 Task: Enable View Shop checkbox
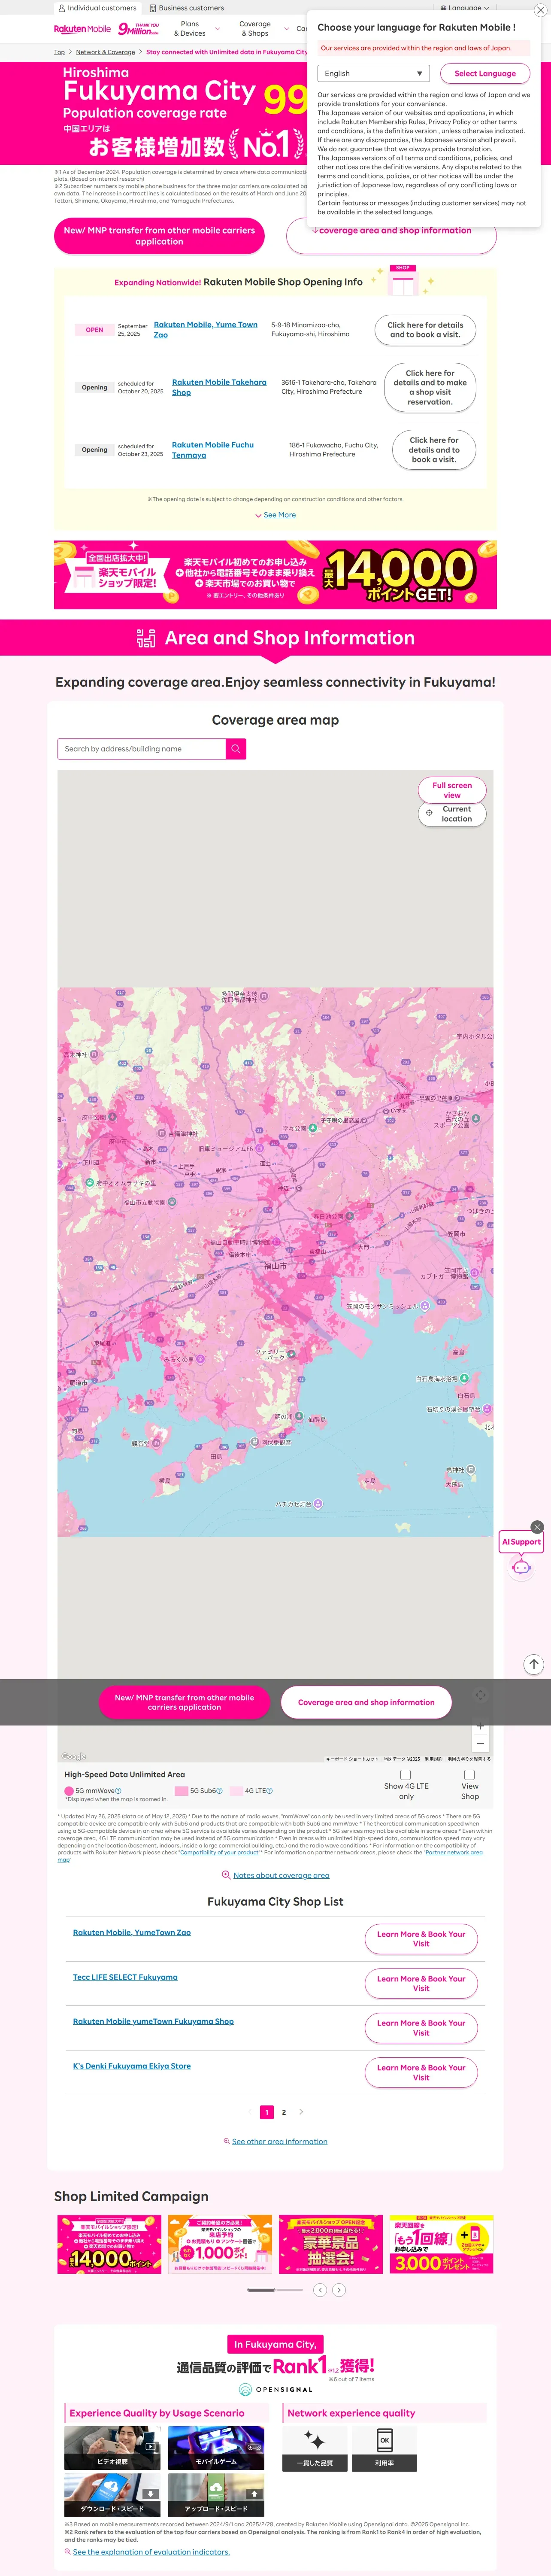point(469,1775)
